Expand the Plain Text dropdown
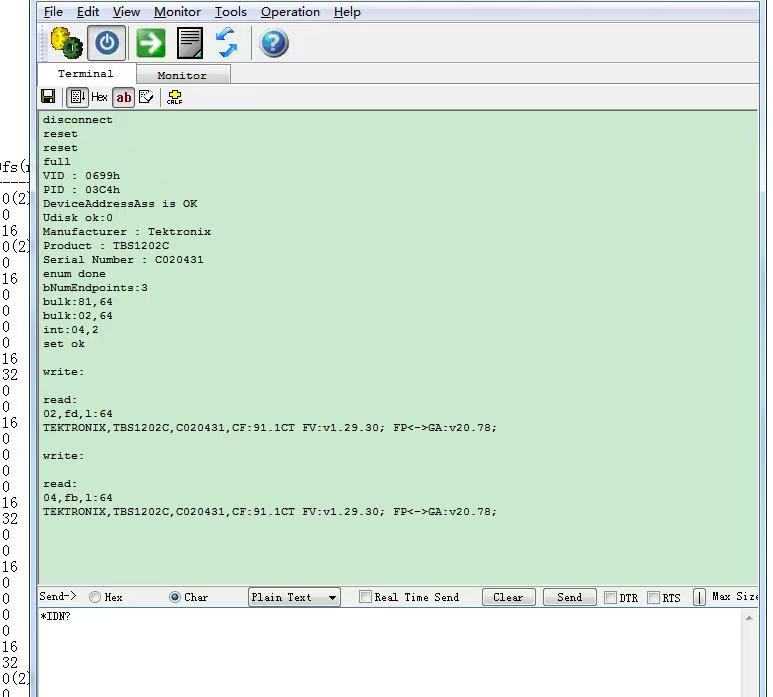Viewport: 773px width, 697px height. [x=294, y=597]
